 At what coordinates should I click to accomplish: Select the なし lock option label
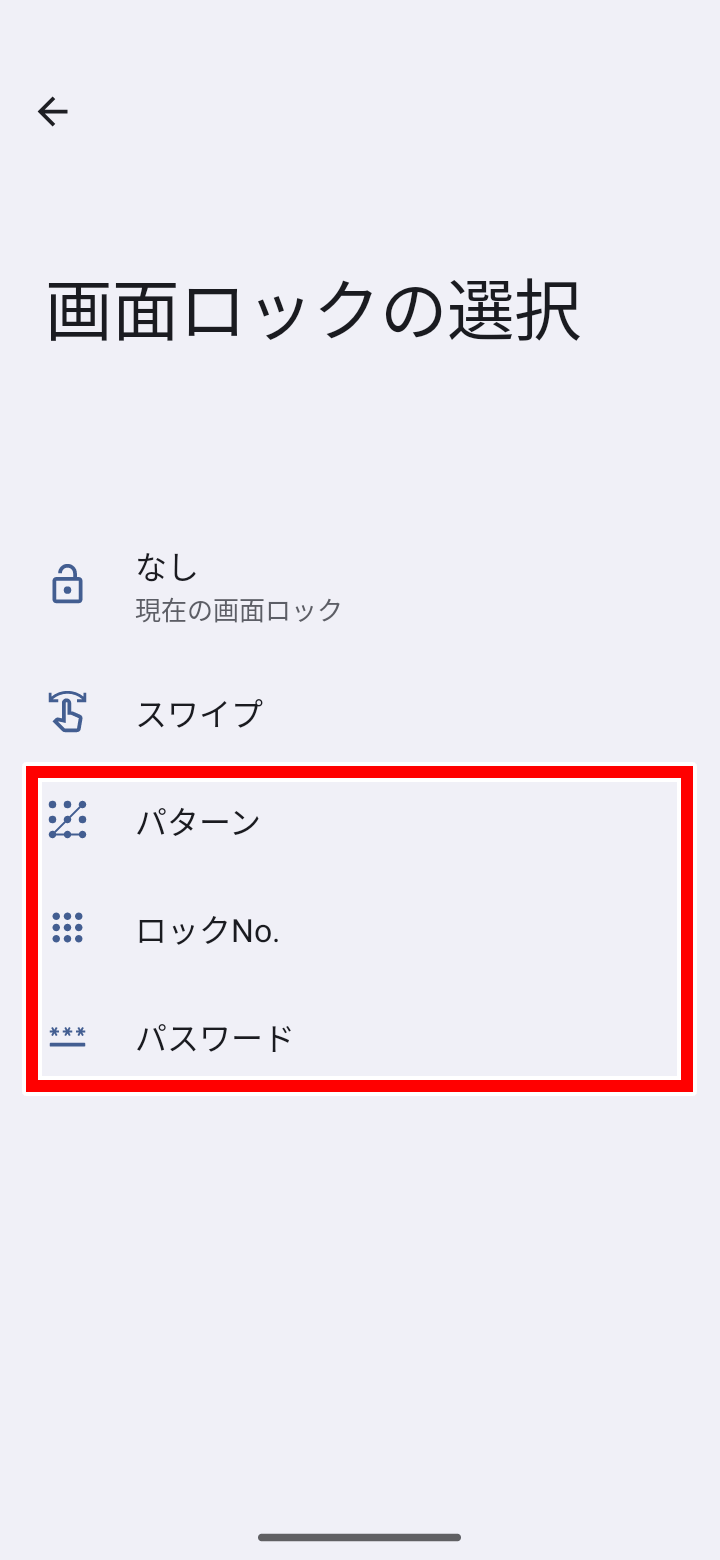[167, 567]
